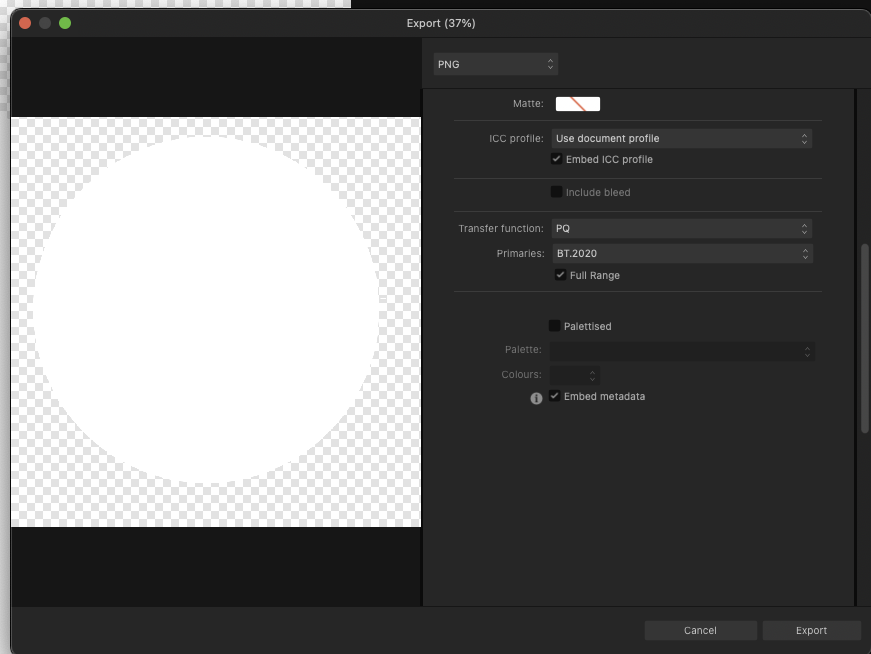This screenshot has width=871, height=654.
Task: Uncheck Embed metadata
Action: coord(554,396)
